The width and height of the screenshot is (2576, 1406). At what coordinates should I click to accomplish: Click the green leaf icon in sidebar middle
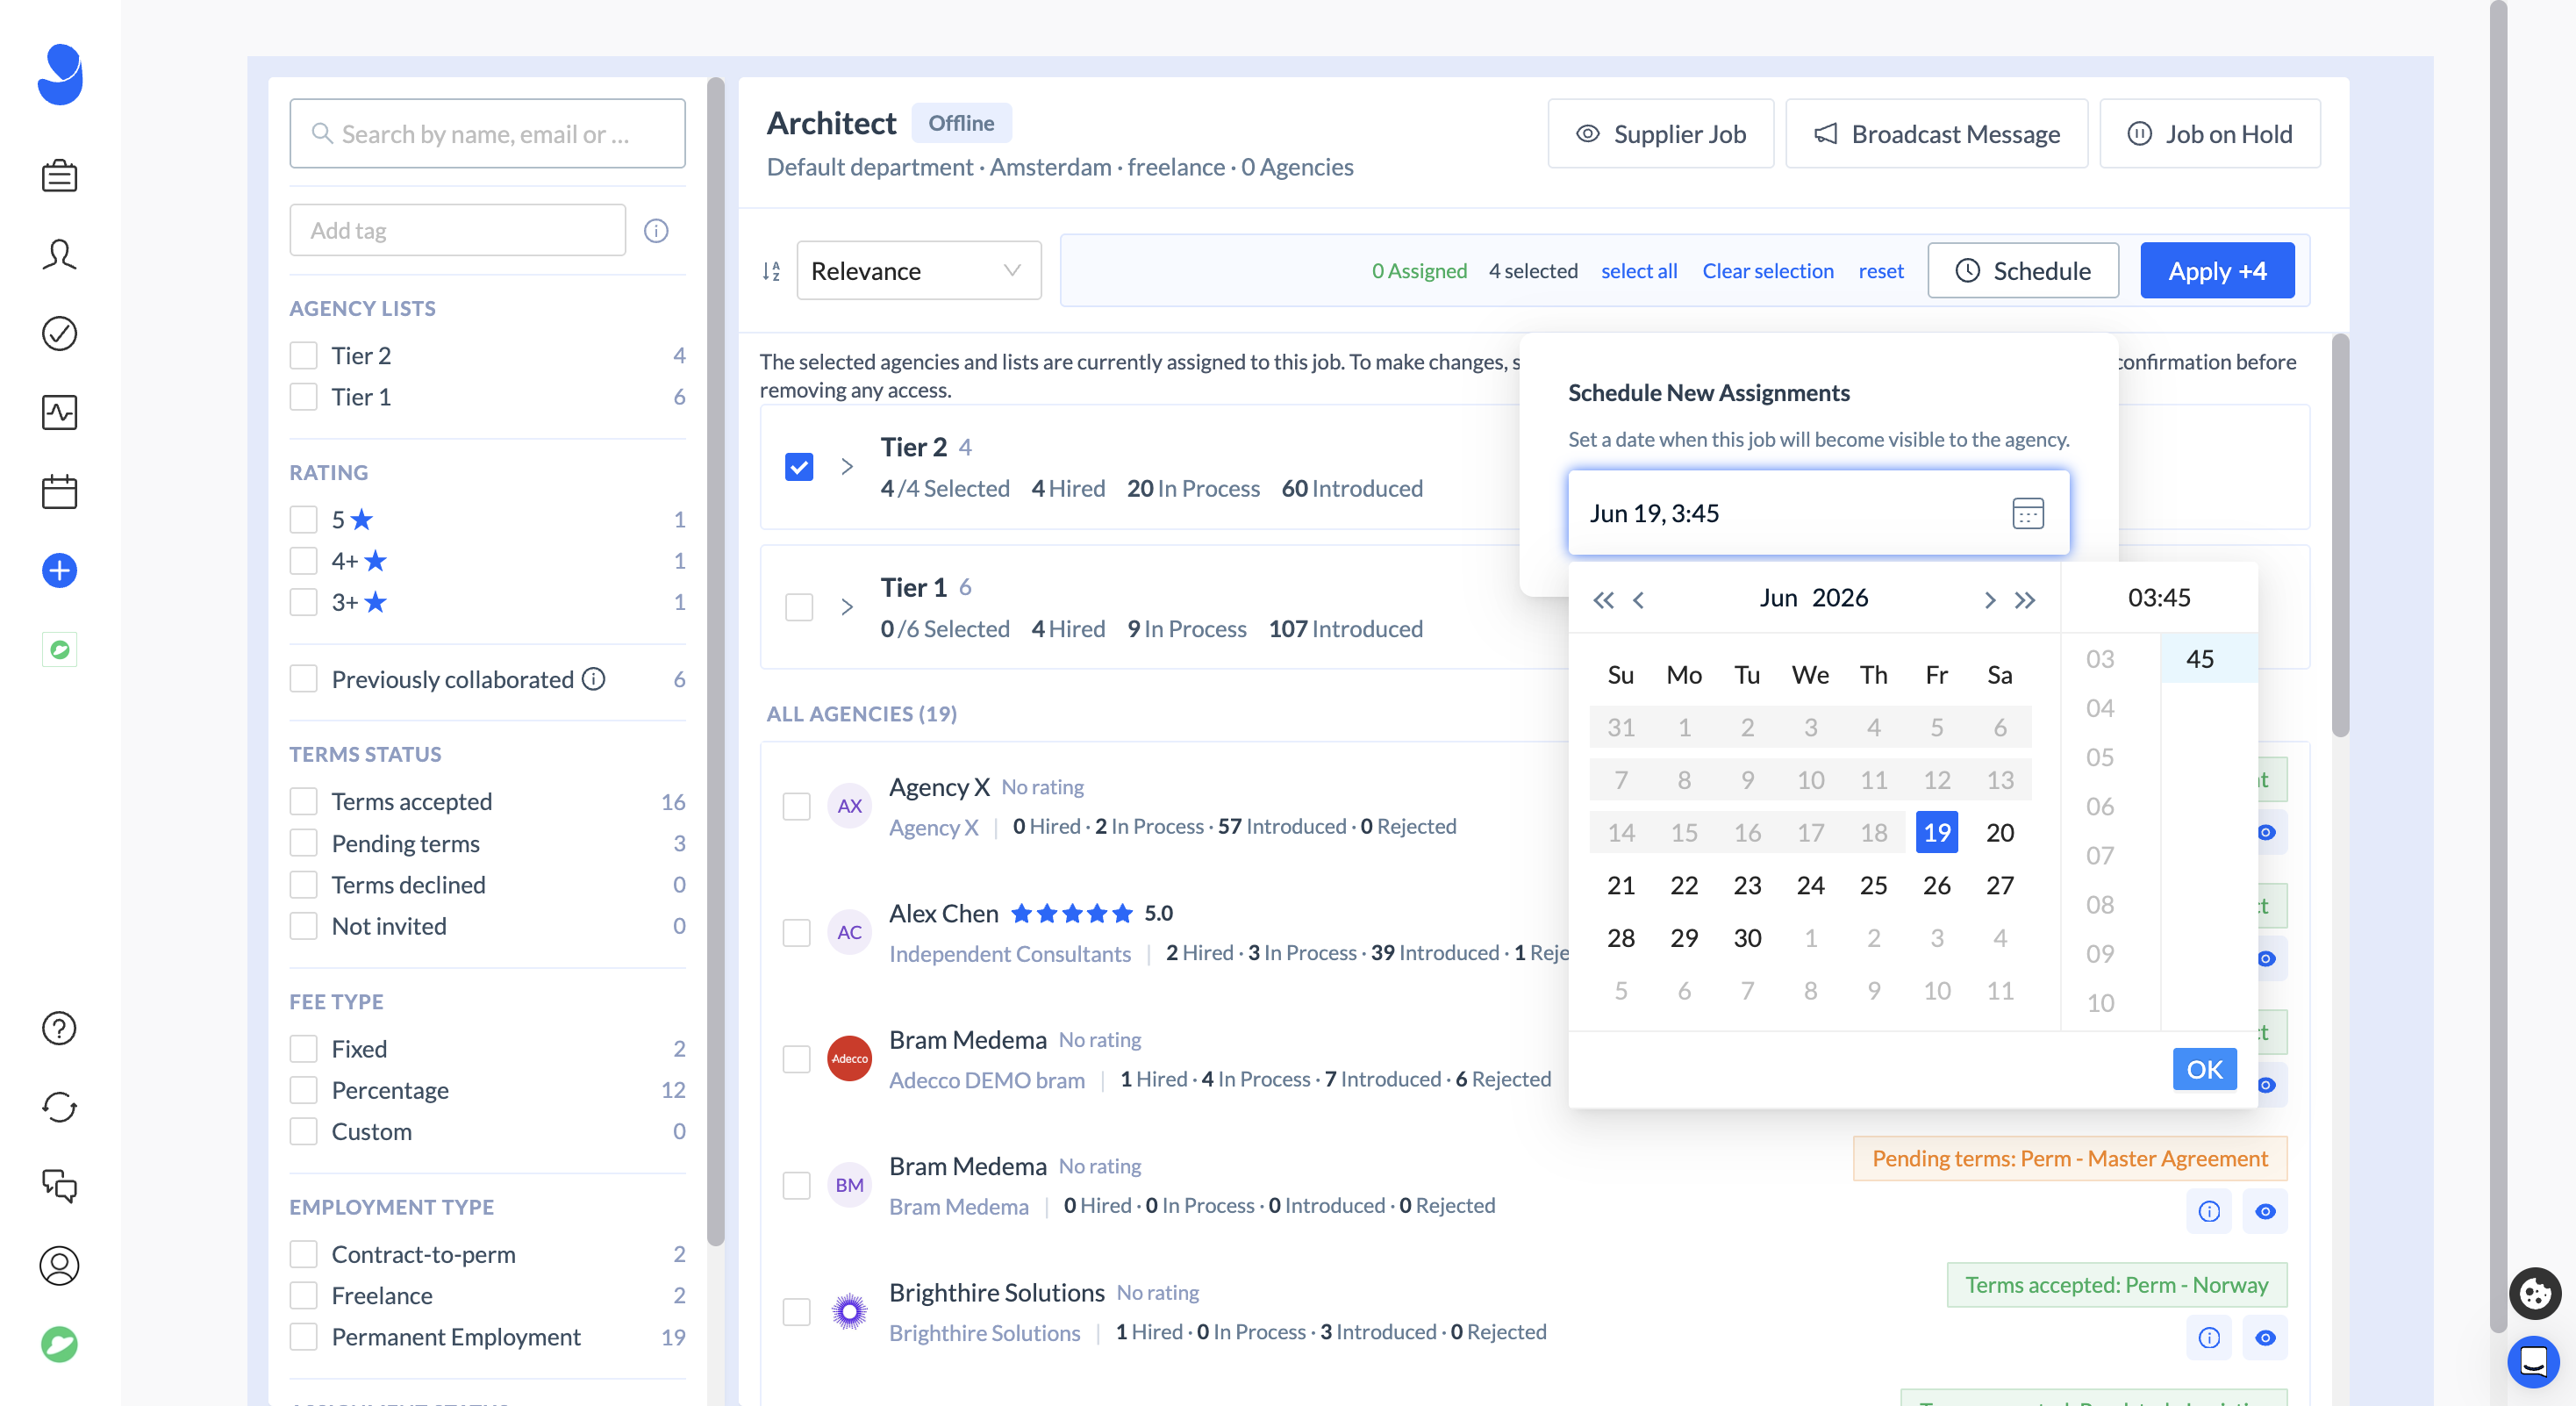(59, 650)
